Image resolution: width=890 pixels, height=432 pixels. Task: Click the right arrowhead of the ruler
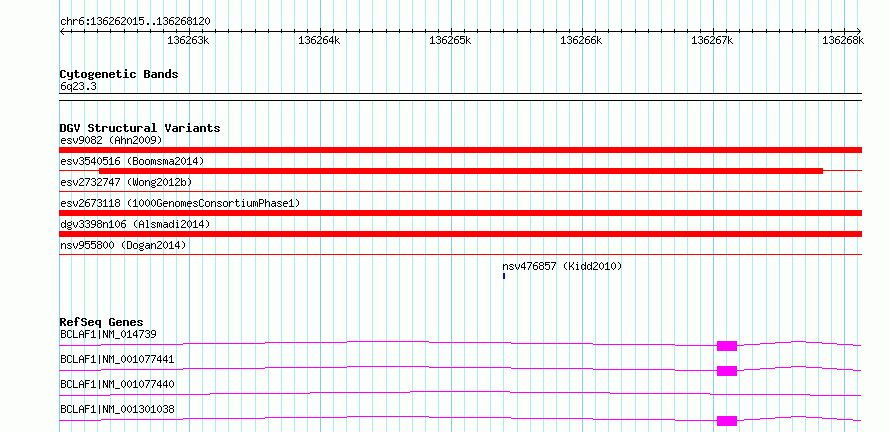click(x=859, y=31)
